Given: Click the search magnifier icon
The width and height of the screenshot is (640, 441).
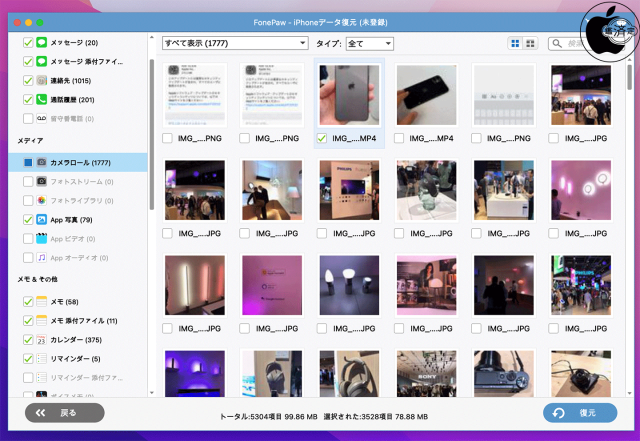Looking at the screenshot, I should pyautogui.click(x=557, y=43).
